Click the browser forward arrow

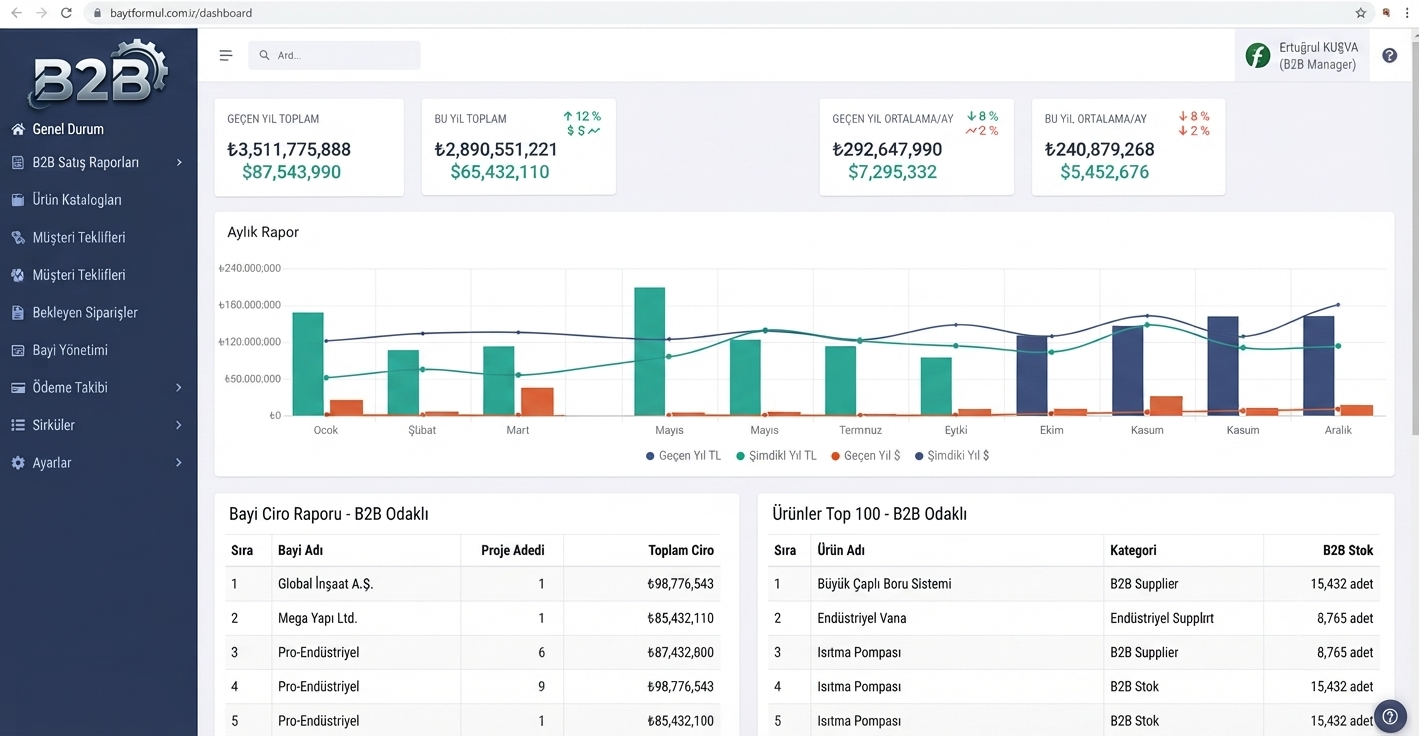point(41,13)
